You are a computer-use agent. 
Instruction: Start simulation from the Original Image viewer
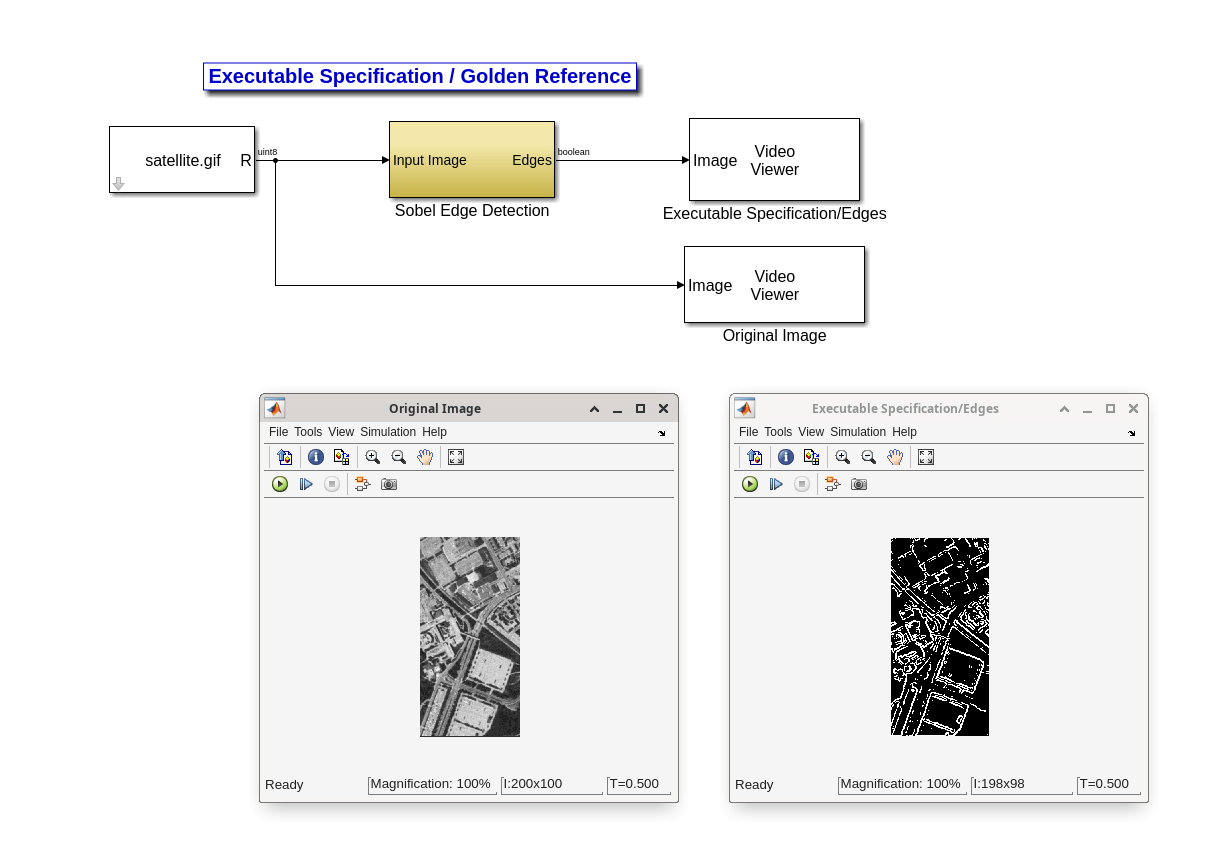[x=279, y=484]
